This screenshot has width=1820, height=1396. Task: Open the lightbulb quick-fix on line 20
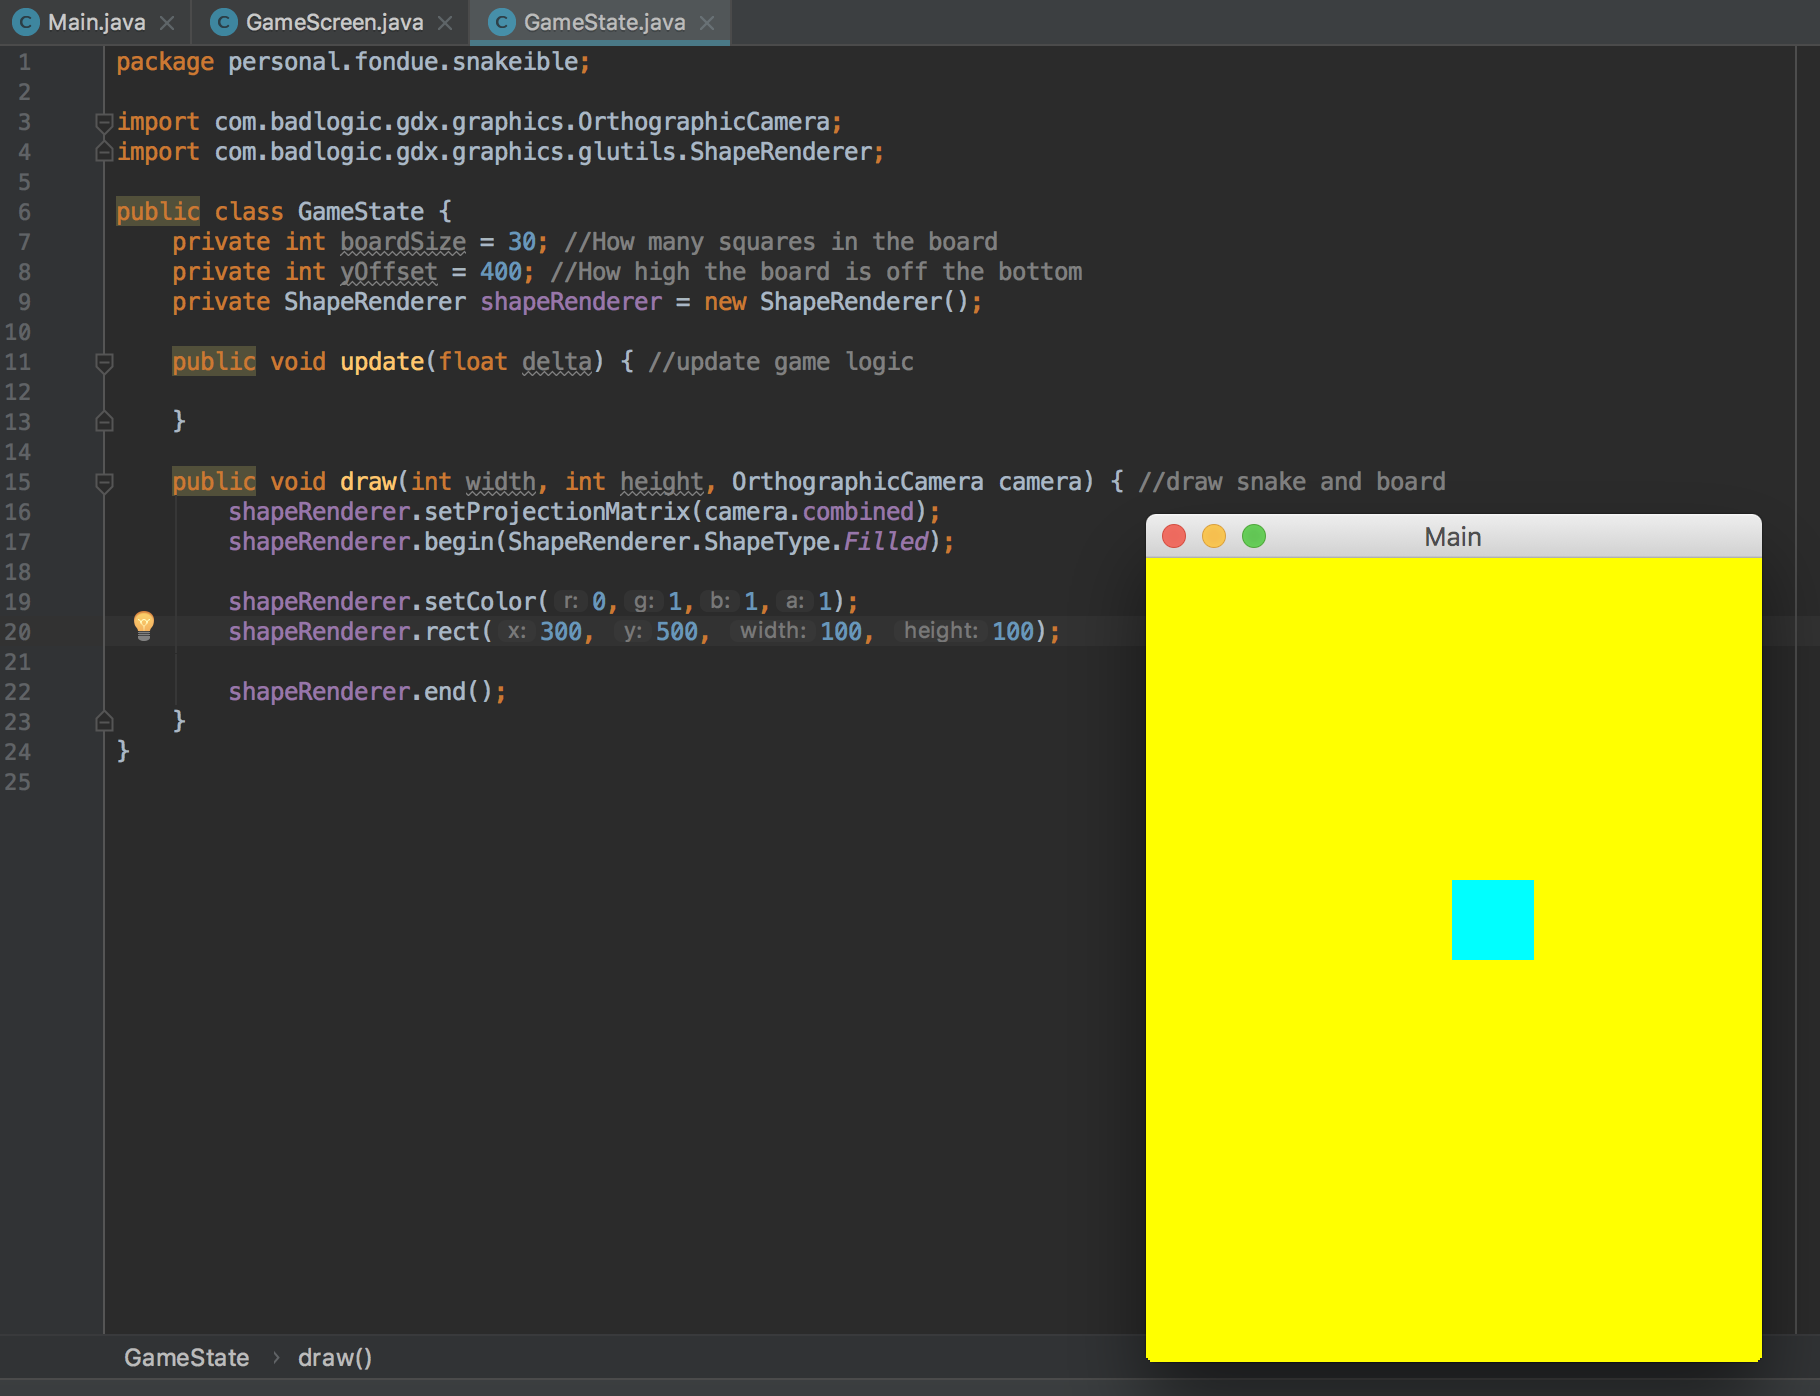point(144,626)
